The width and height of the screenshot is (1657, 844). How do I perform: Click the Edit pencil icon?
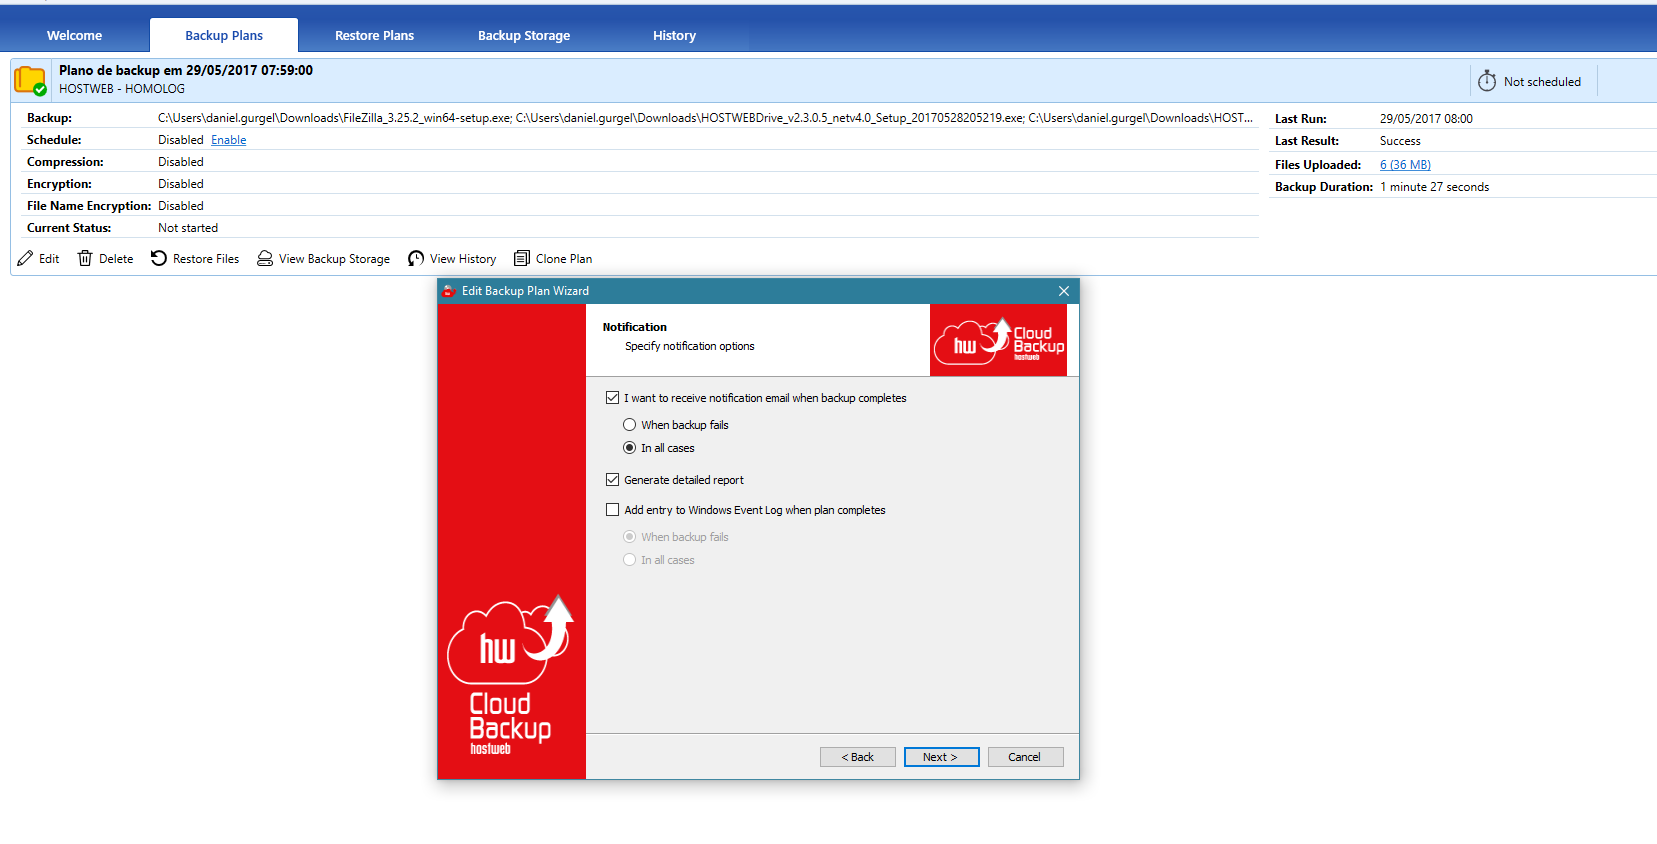[25, 259]
